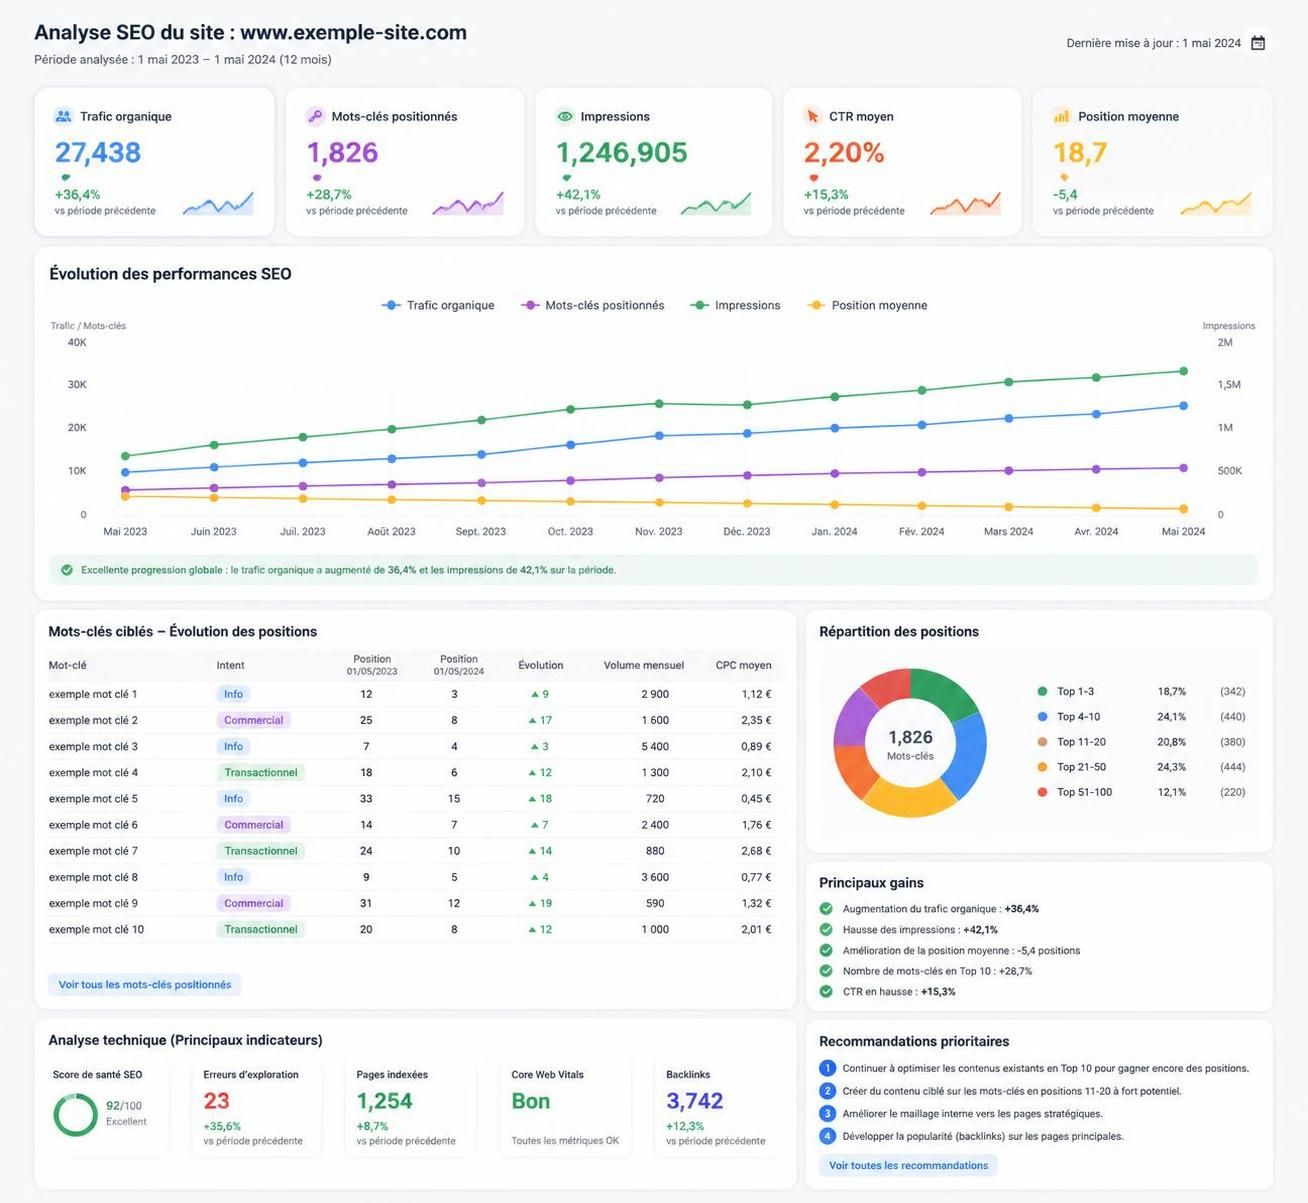1308x1203 pixels.
Task: Toggle the Position moyenne legend series
Action: [x=867, y=305]
